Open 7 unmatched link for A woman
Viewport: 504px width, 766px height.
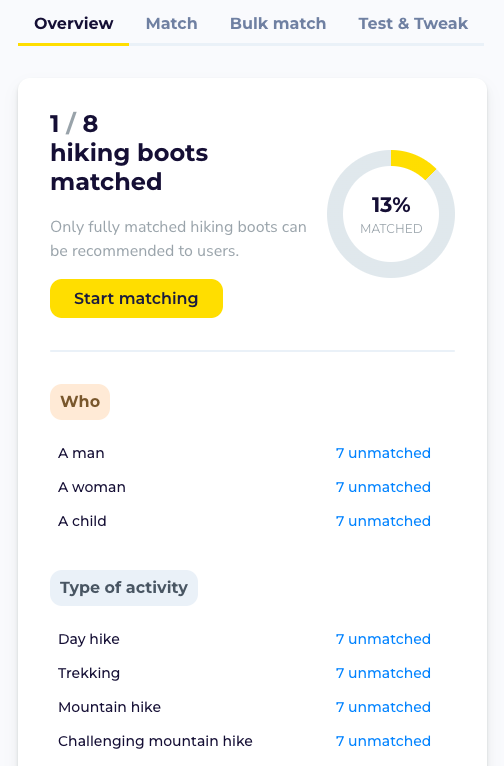click(x=383, y=487)
